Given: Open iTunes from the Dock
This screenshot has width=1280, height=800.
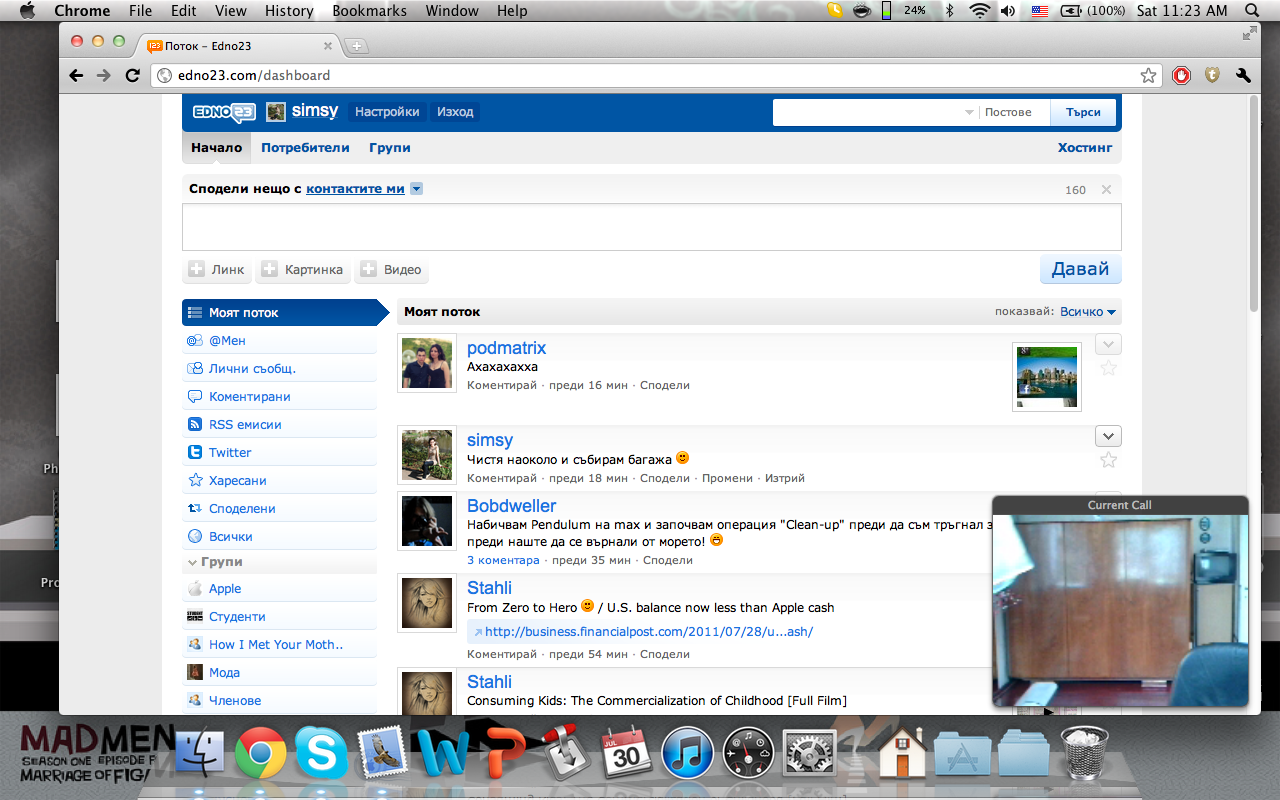Looking at the screenshot, I should click(x=687, y=754).
